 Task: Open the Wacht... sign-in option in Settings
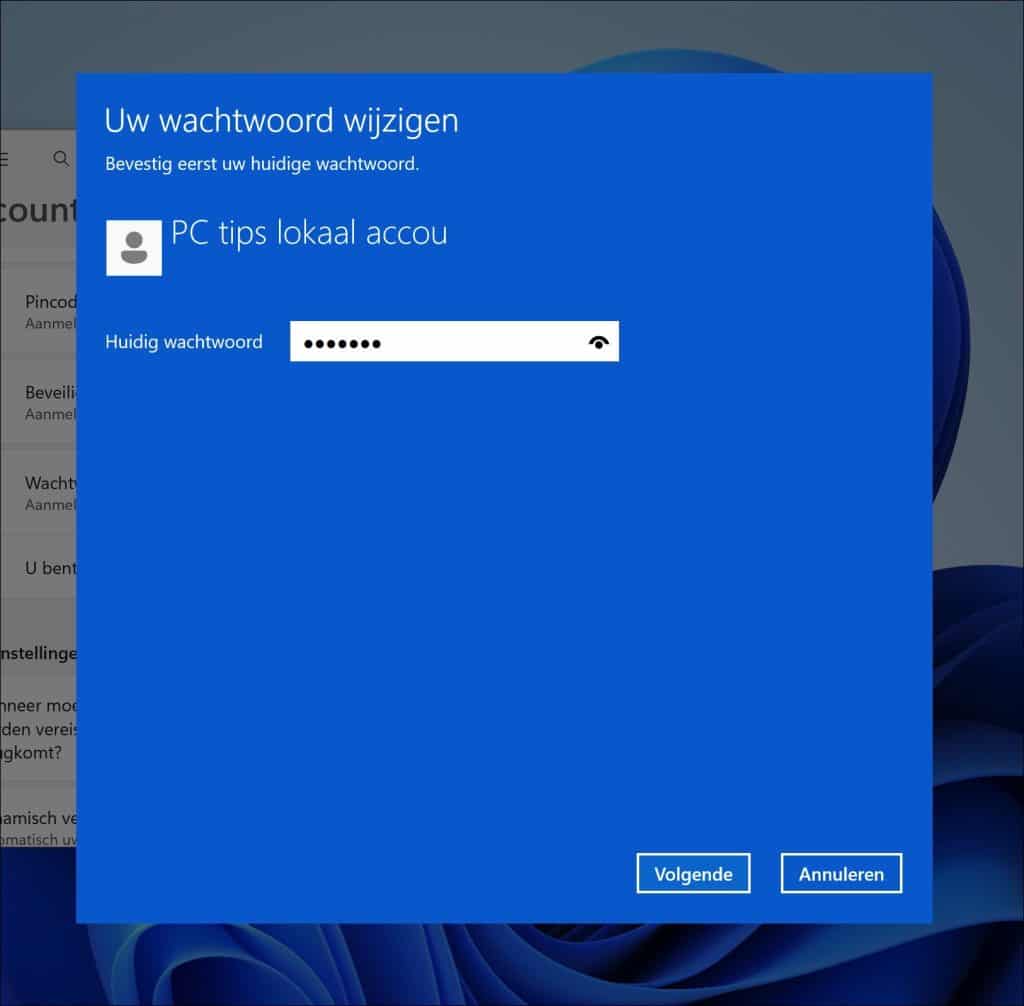pyautogui.click(x=39, y=493)
